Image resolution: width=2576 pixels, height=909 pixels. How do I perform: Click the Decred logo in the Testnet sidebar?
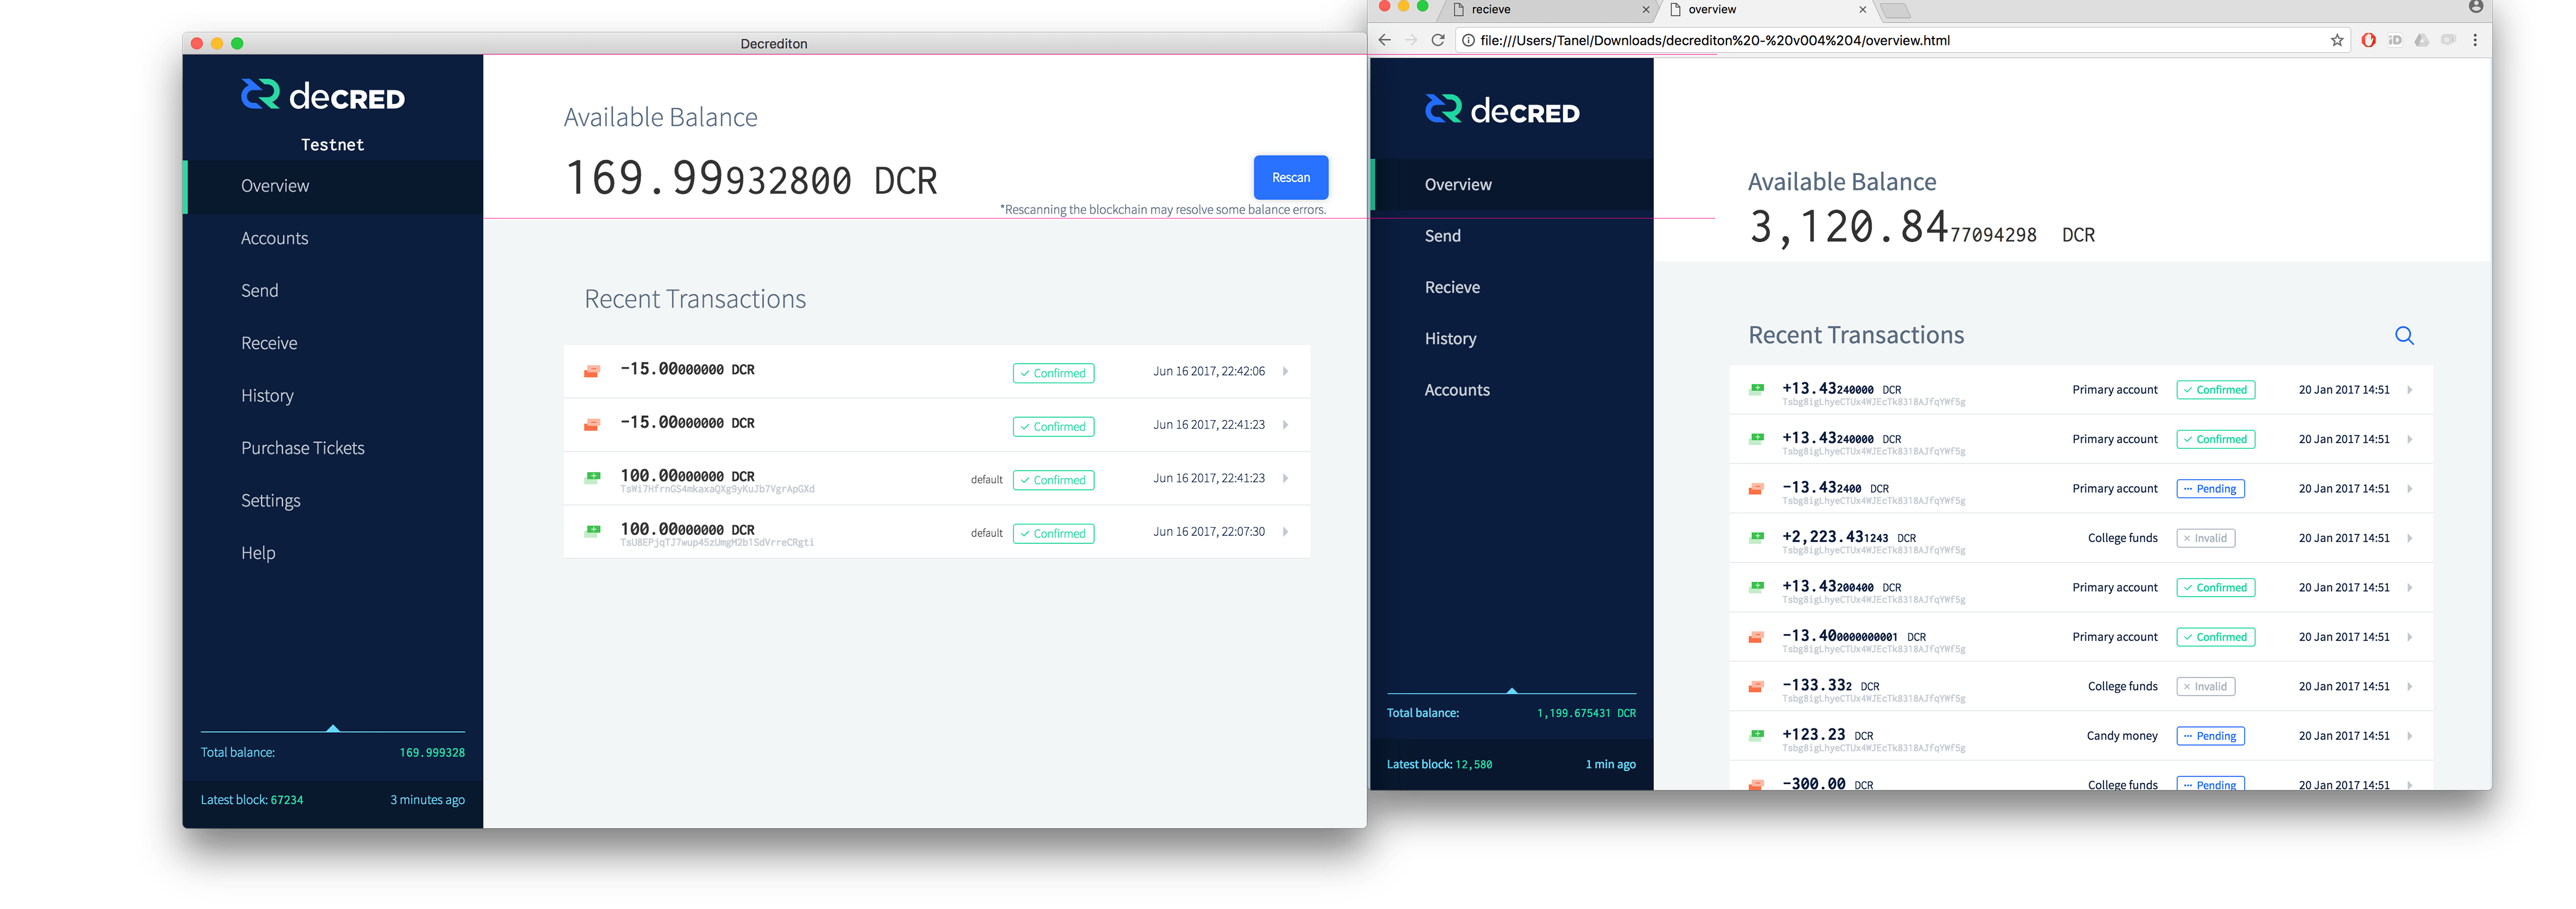pyautogui.click(x=322, y=96)
